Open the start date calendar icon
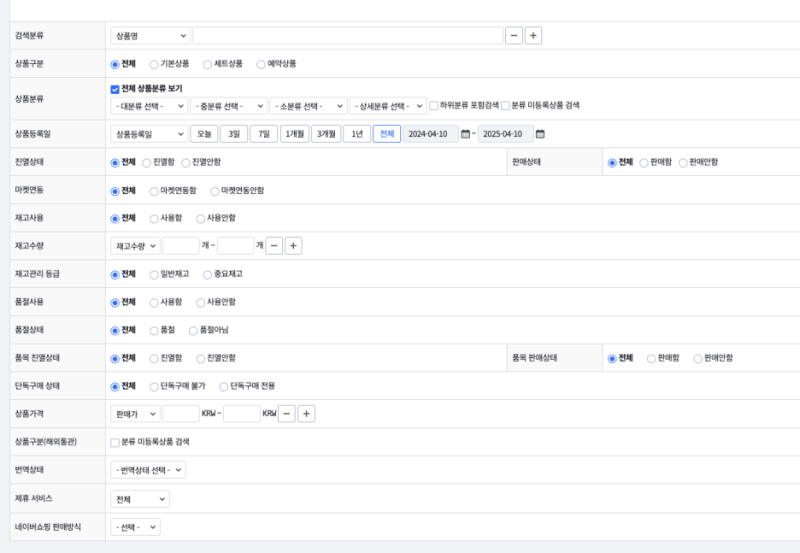800x553 pixels. click(465, 134)
